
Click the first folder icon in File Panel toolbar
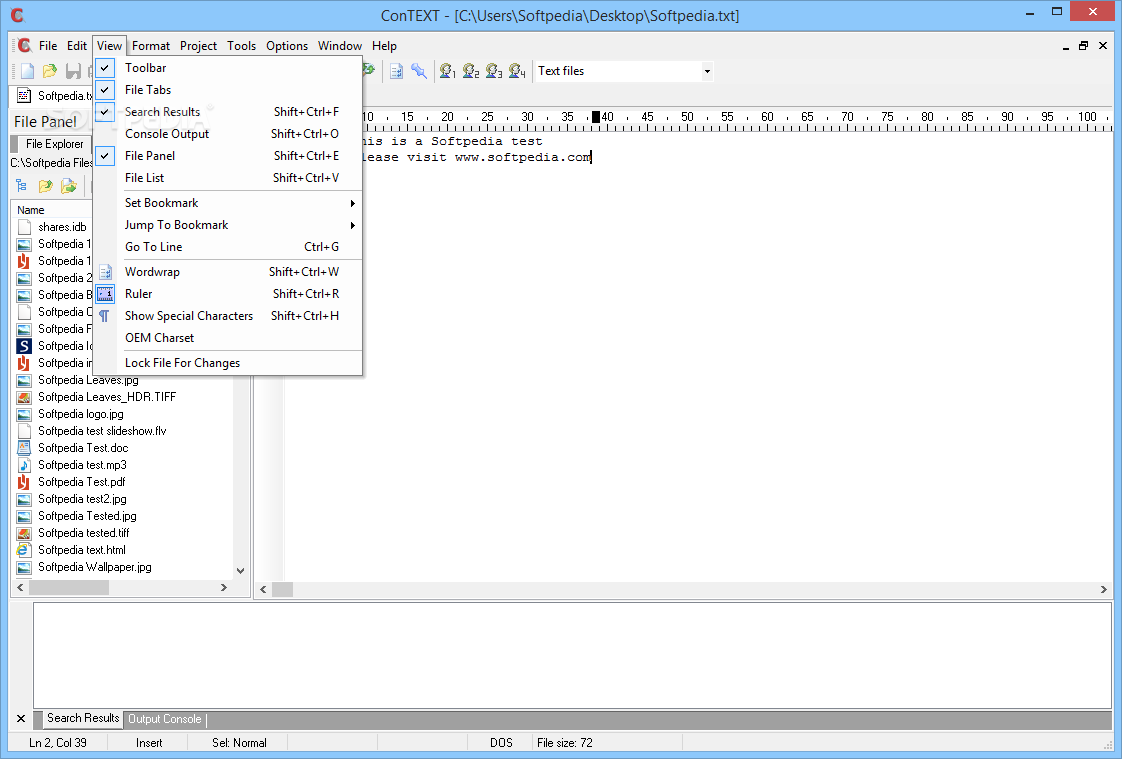[x=45, y=186]
